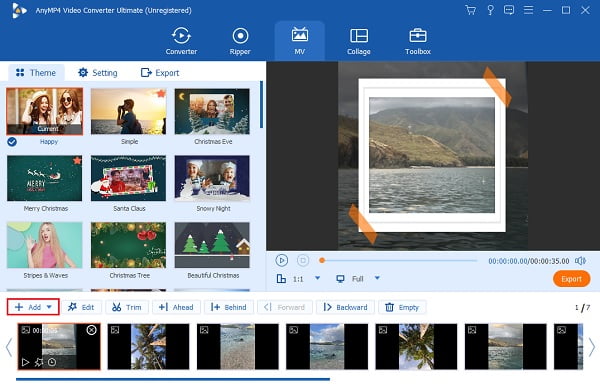Choose the Merry Christmas theme
This screenshot has height=389, width=600.
pyautogui.click(x=44, y=178)
